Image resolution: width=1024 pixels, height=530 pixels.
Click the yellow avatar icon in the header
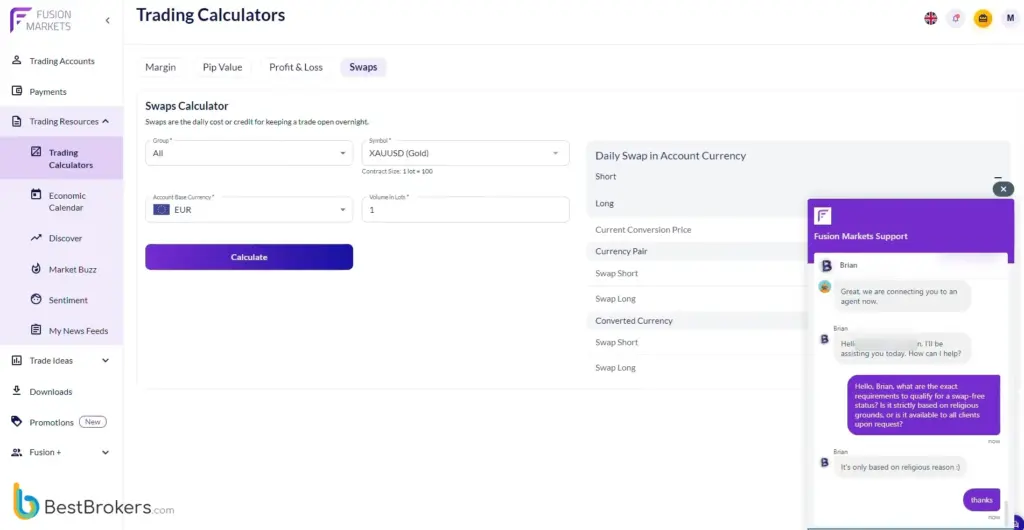click(983, 18)
